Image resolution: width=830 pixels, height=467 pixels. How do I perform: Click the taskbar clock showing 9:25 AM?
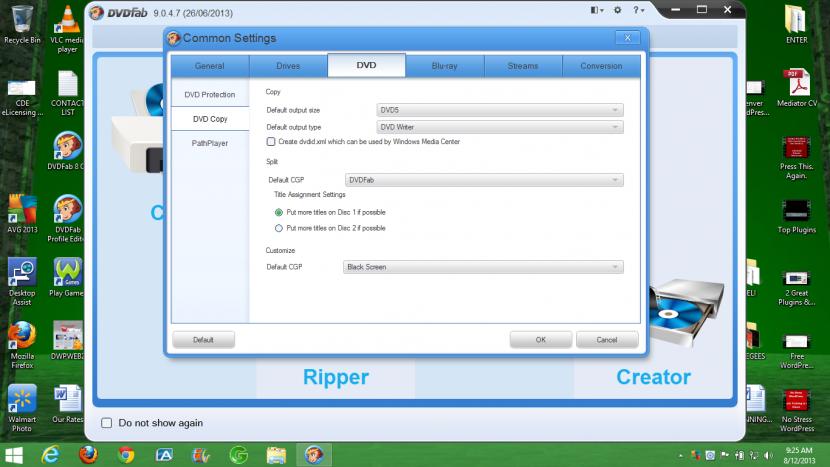(x=799, y=455)
